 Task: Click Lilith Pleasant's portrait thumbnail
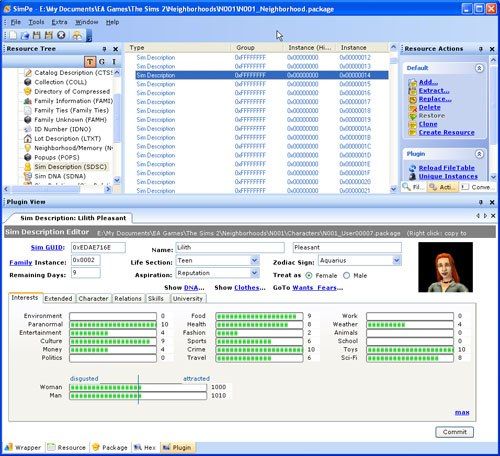tap(445, 267)
